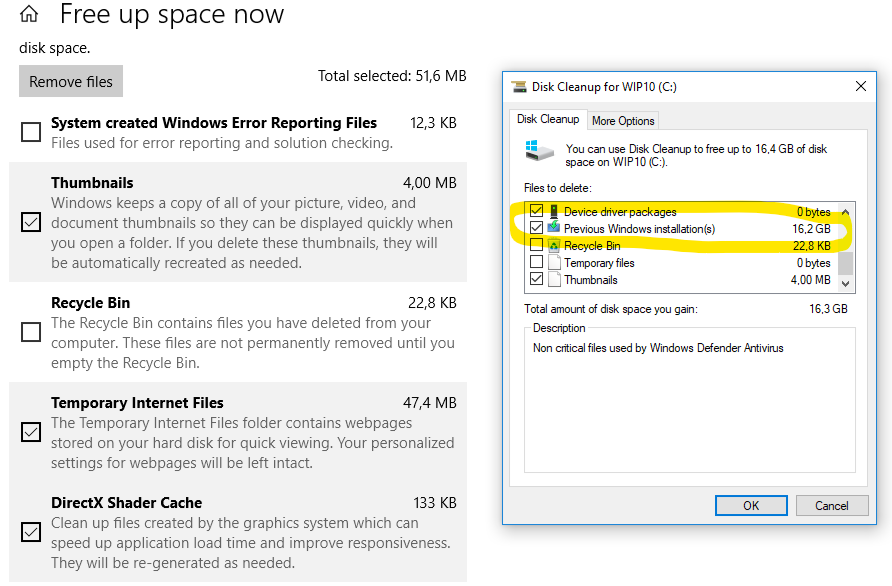Viewport: 892px width, 586px height.
Task: Click the 12,3 KB size value
Action: click(433, 123)
